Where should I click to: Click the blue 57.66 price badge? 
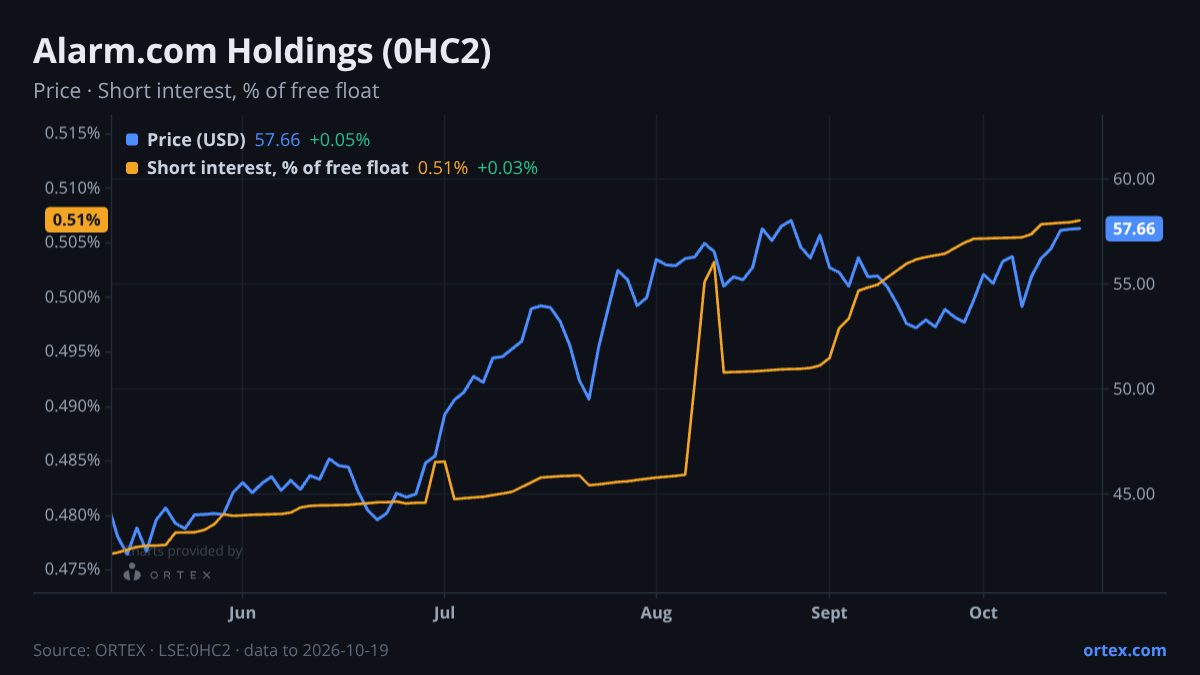point(1135,229)
